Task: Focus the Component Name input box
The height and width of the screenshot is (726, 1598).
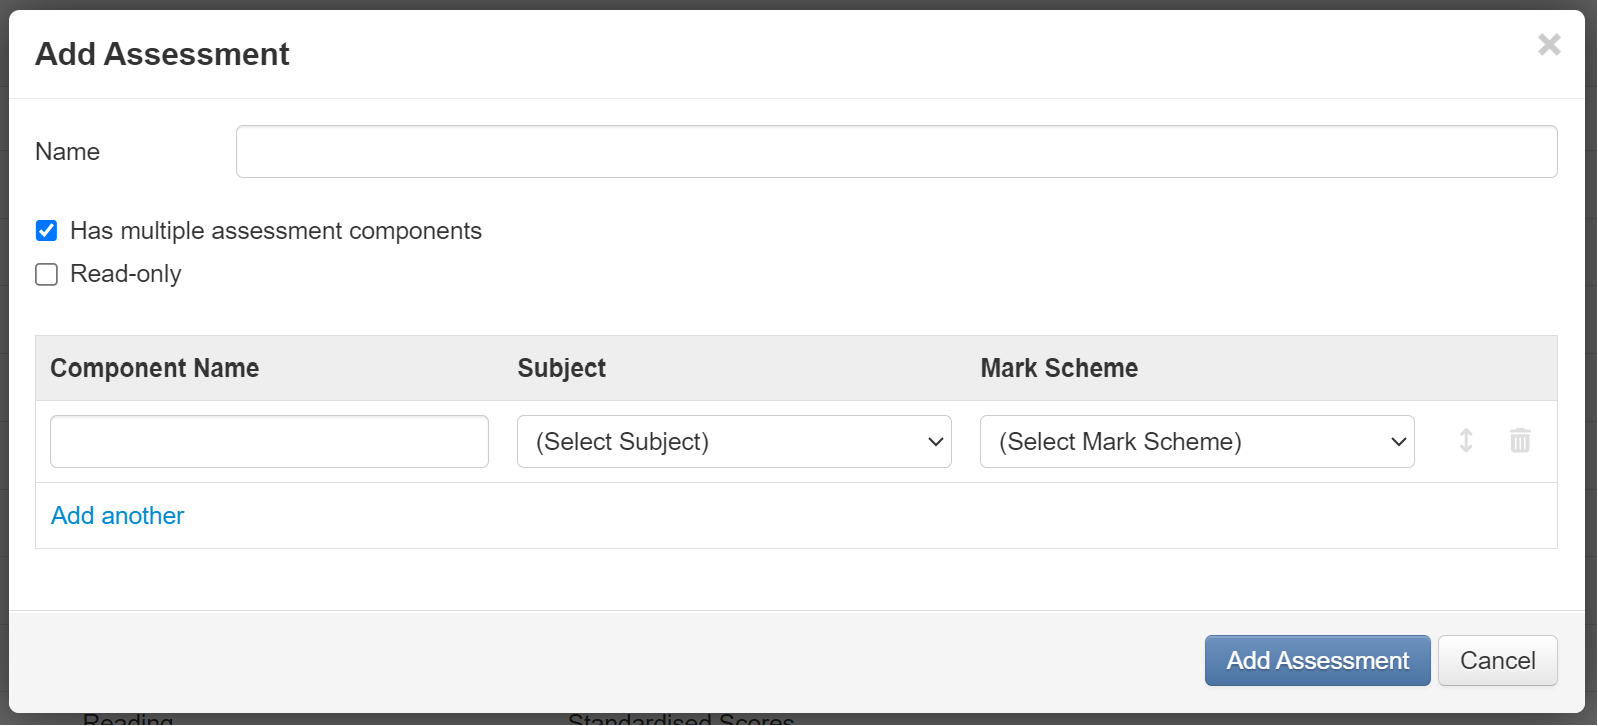Action: [x=268, y=440]
